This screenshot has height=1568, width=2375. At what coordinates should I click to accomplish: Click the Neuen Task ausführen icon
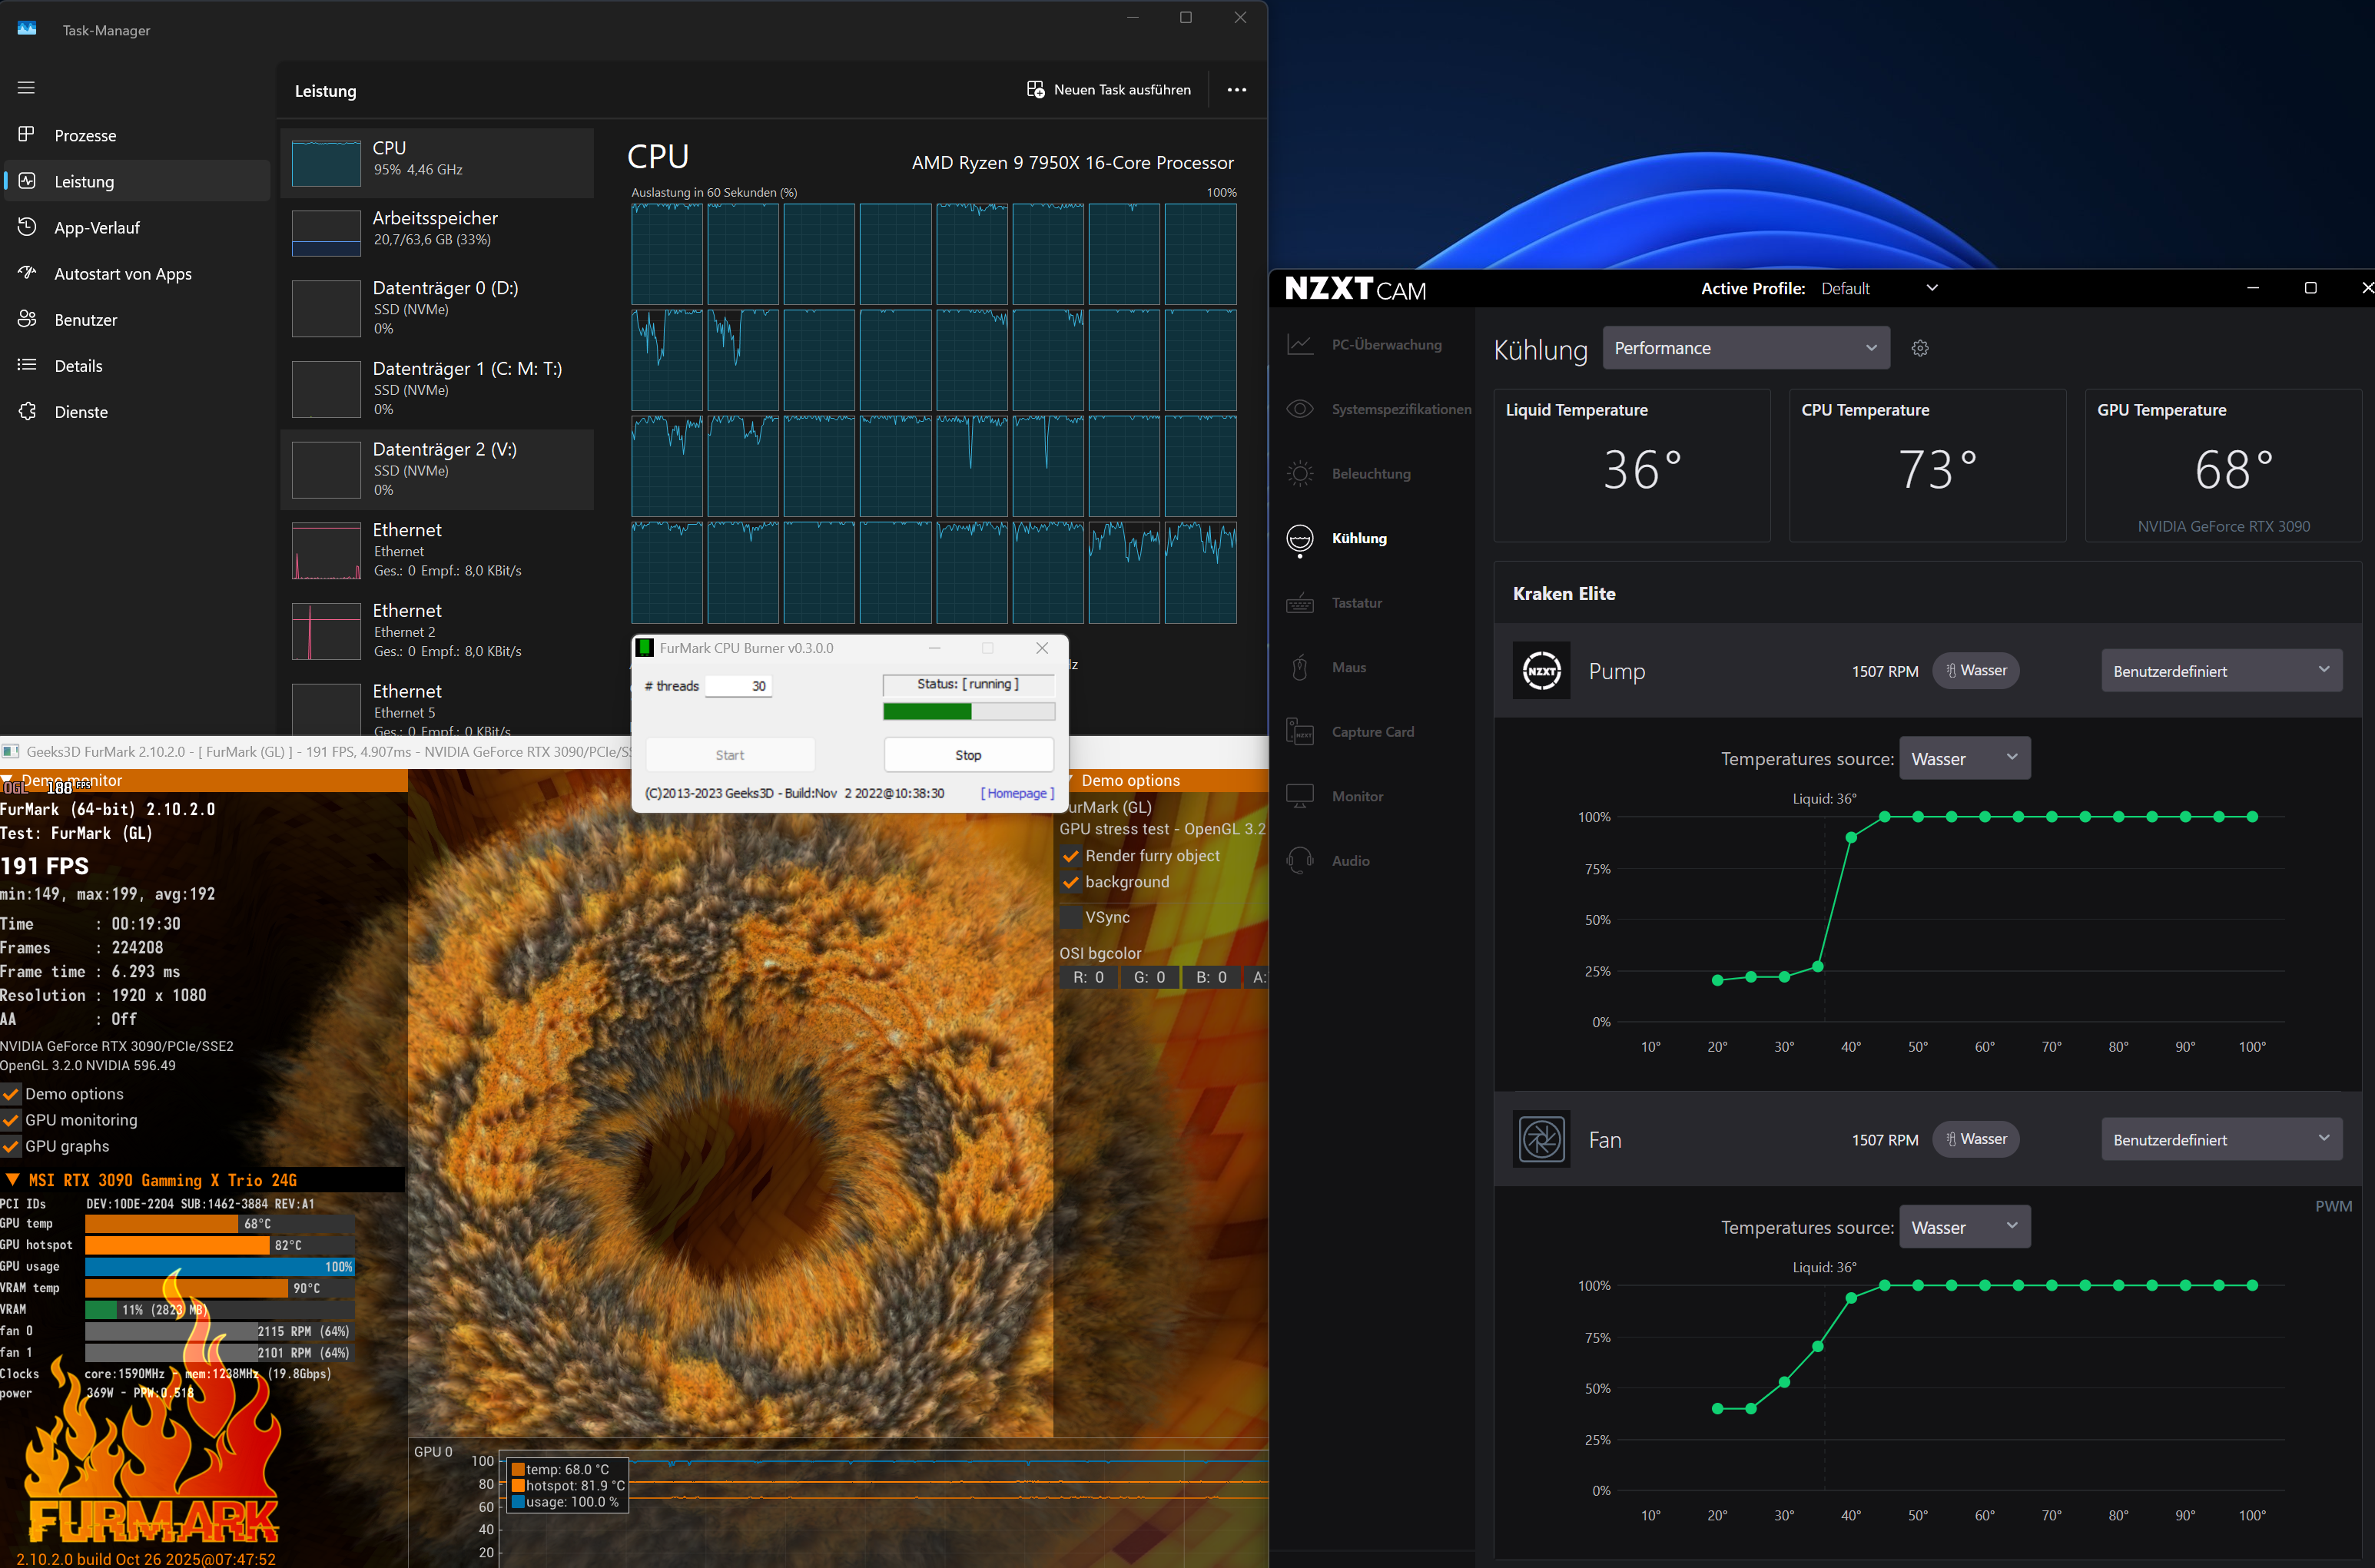pyautogui.click(x=1035, y=89)
